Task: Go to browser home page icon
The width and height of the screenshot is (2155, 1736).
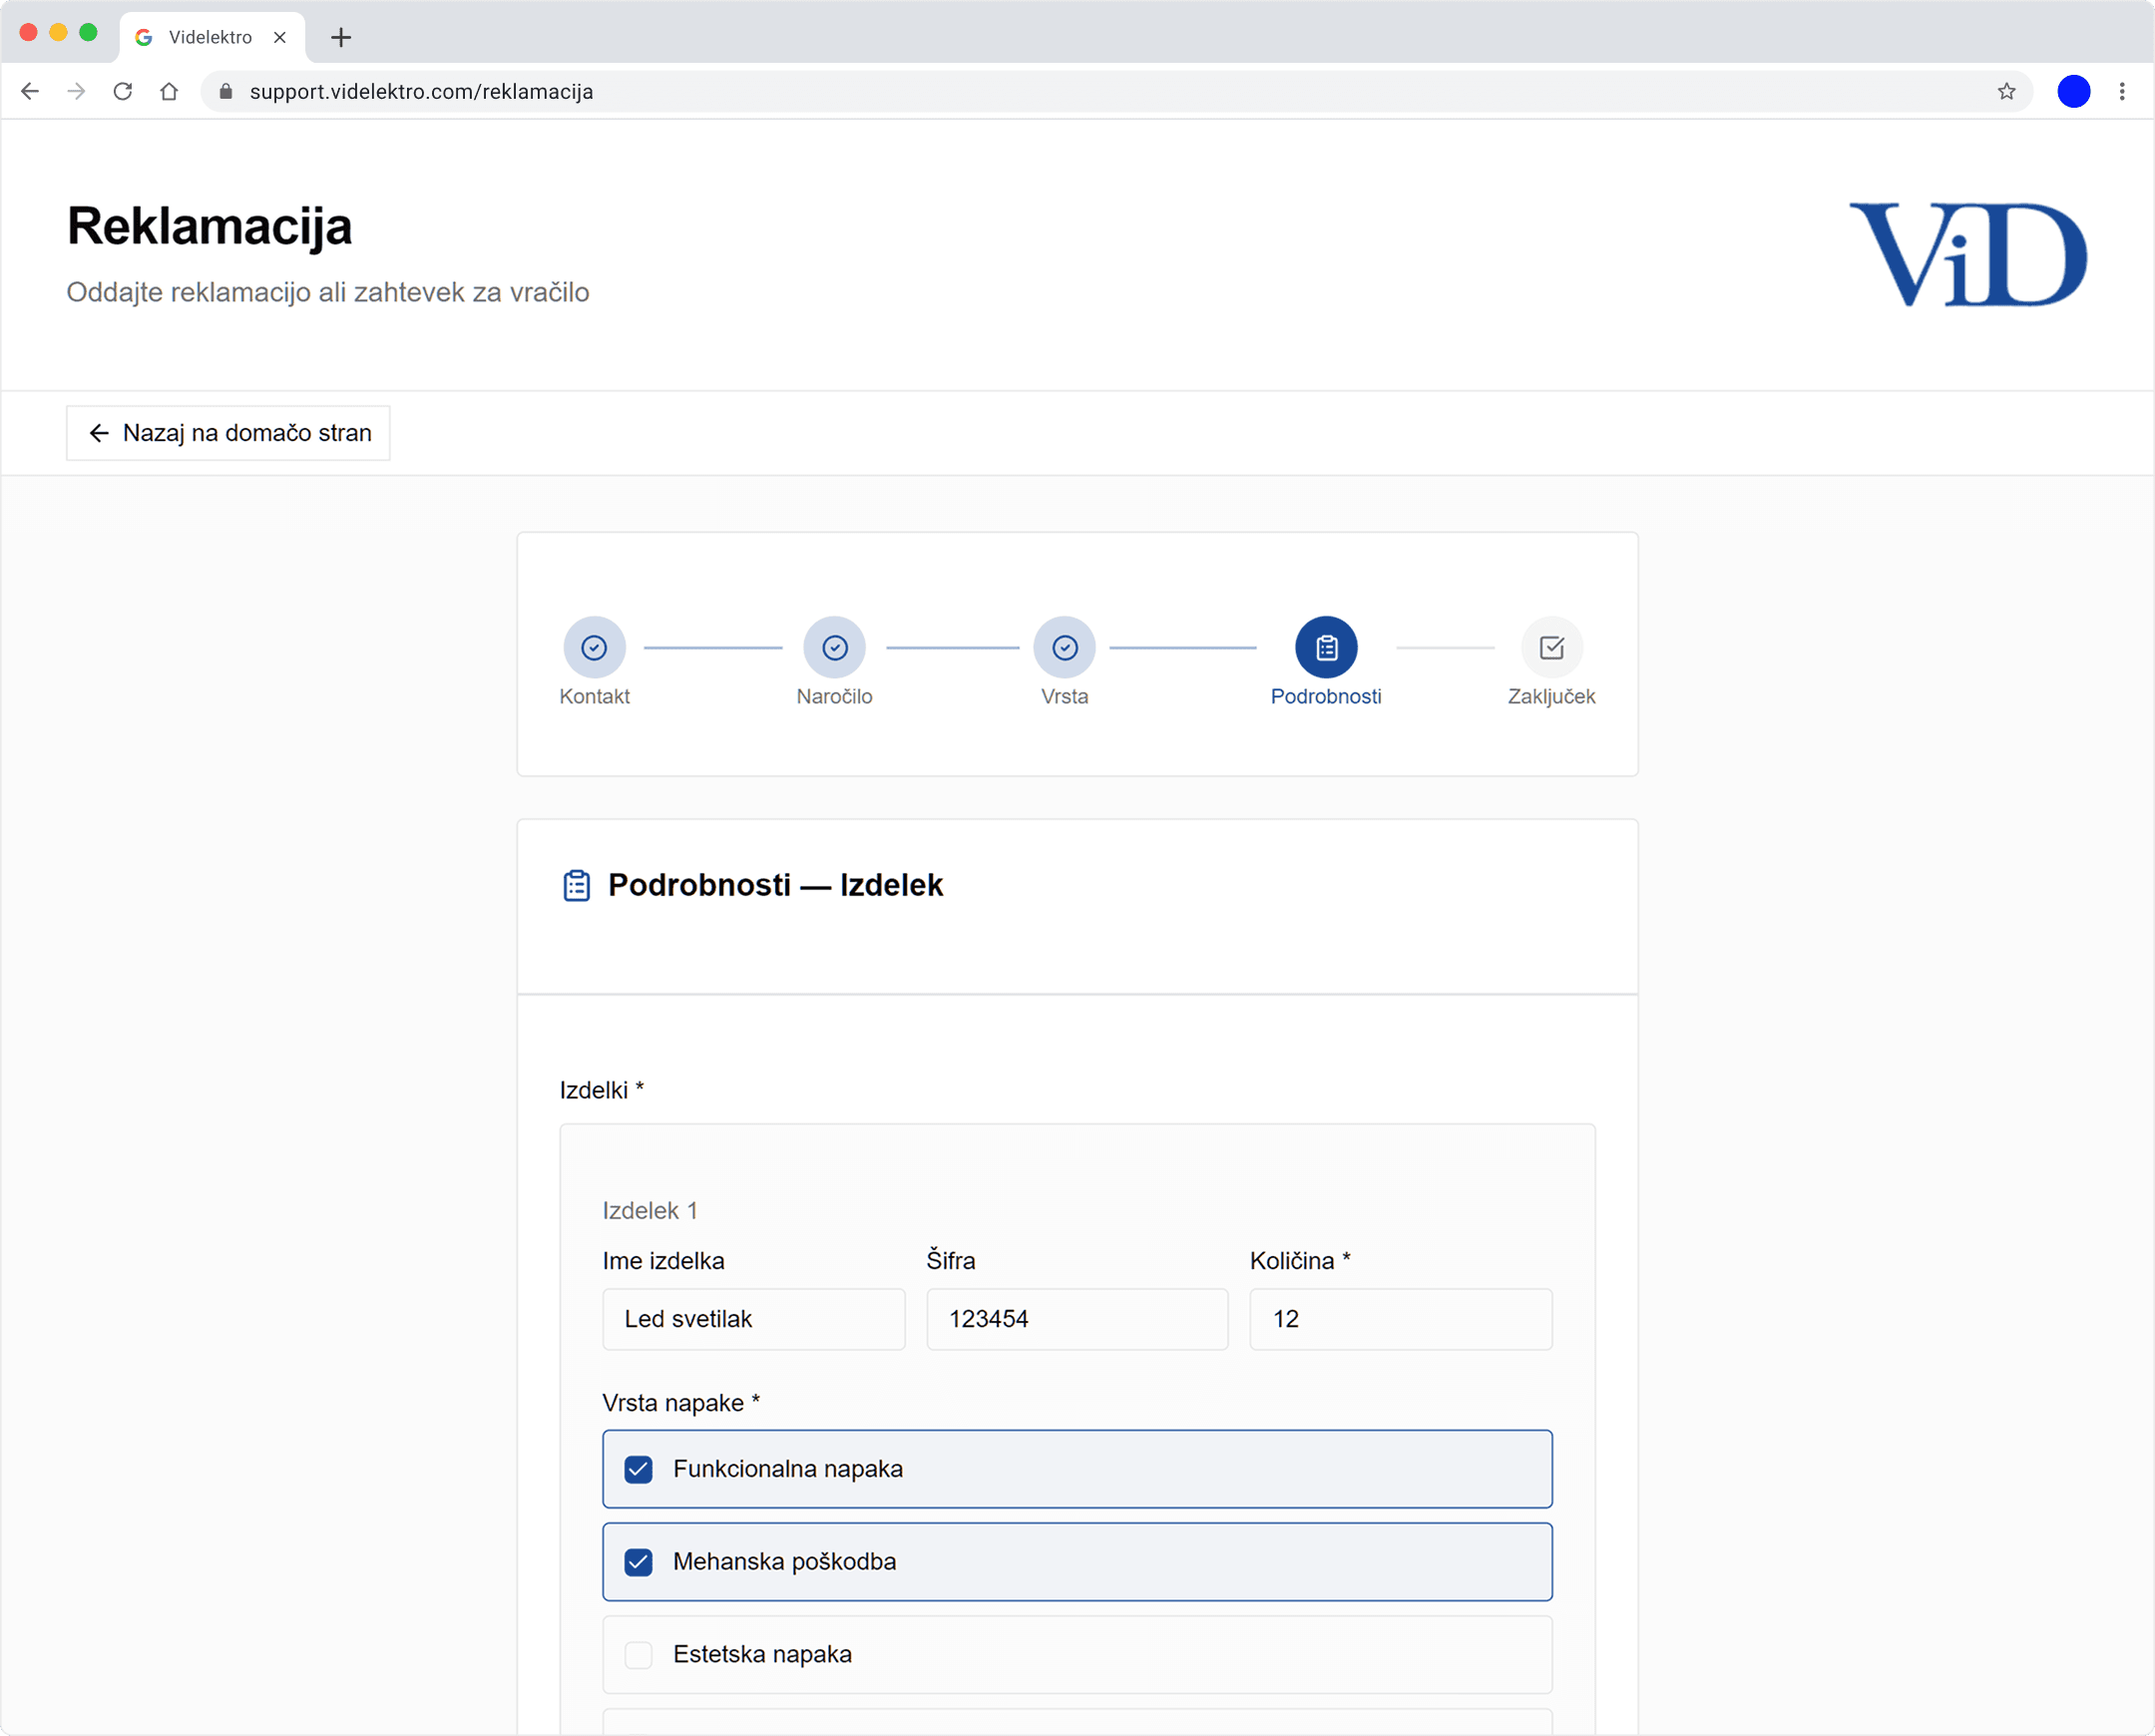Action: pyautogui.click(x=169, y=92)
